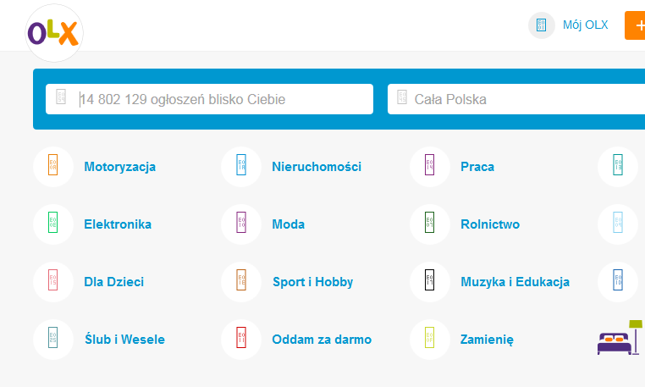Image resolution: width=645 pixels, height=387 pixels.
Task: Click the Rolnictwo category icon
Action: 429,224
